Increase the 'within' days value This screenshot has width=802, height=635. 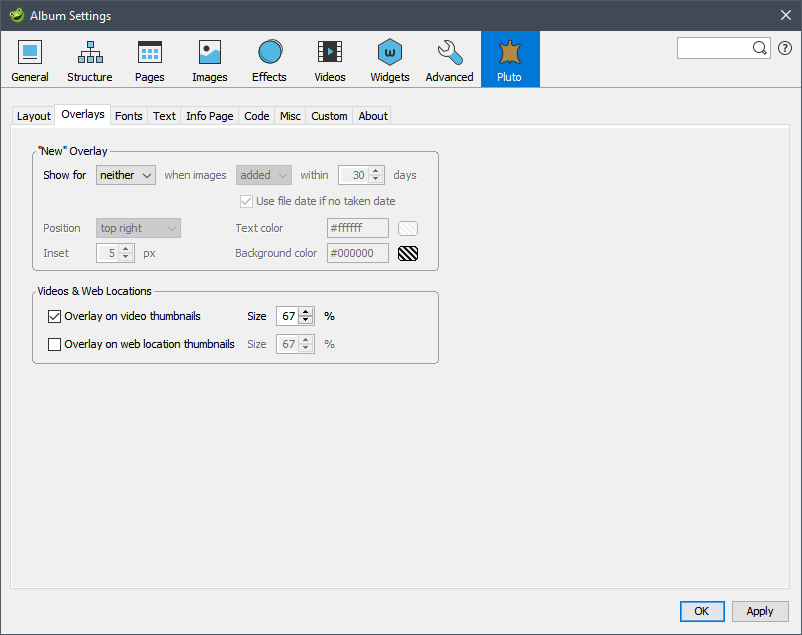375,171
